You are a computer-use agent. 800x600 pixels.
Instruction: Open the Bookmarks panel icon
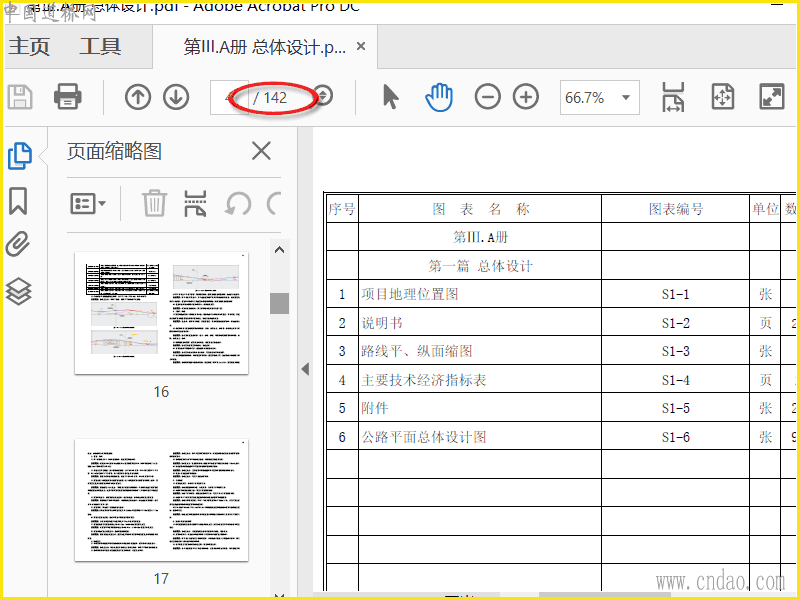pos(18,201)
